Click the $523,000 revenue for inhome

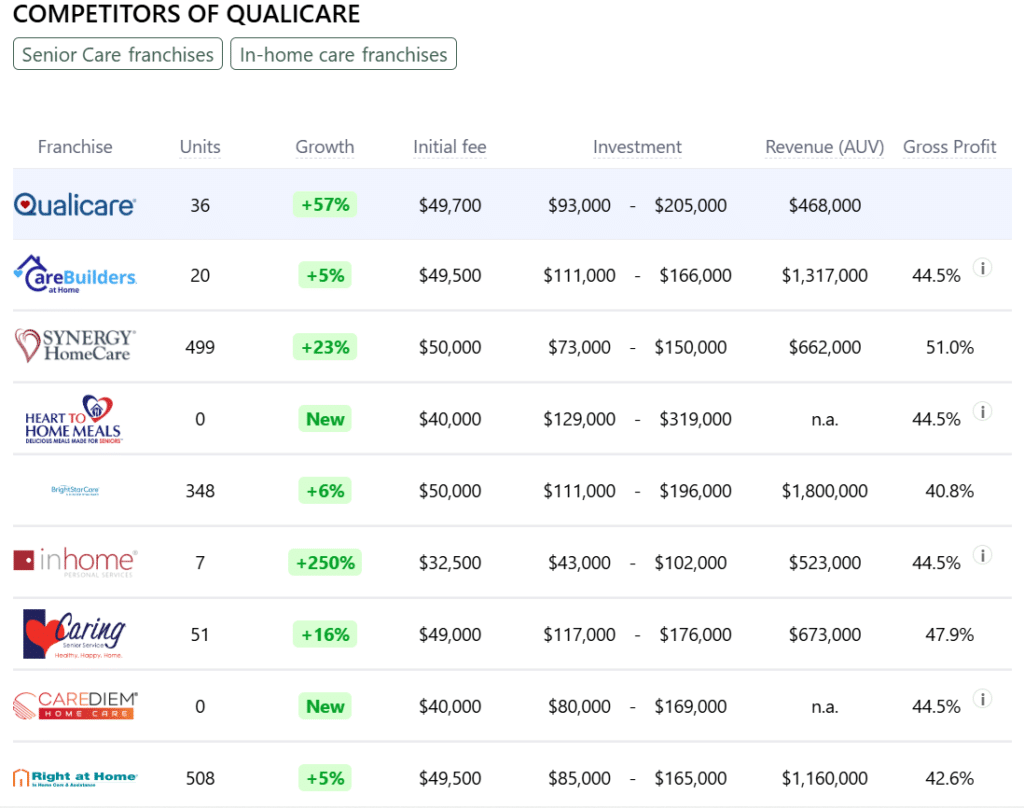point(825,562)
